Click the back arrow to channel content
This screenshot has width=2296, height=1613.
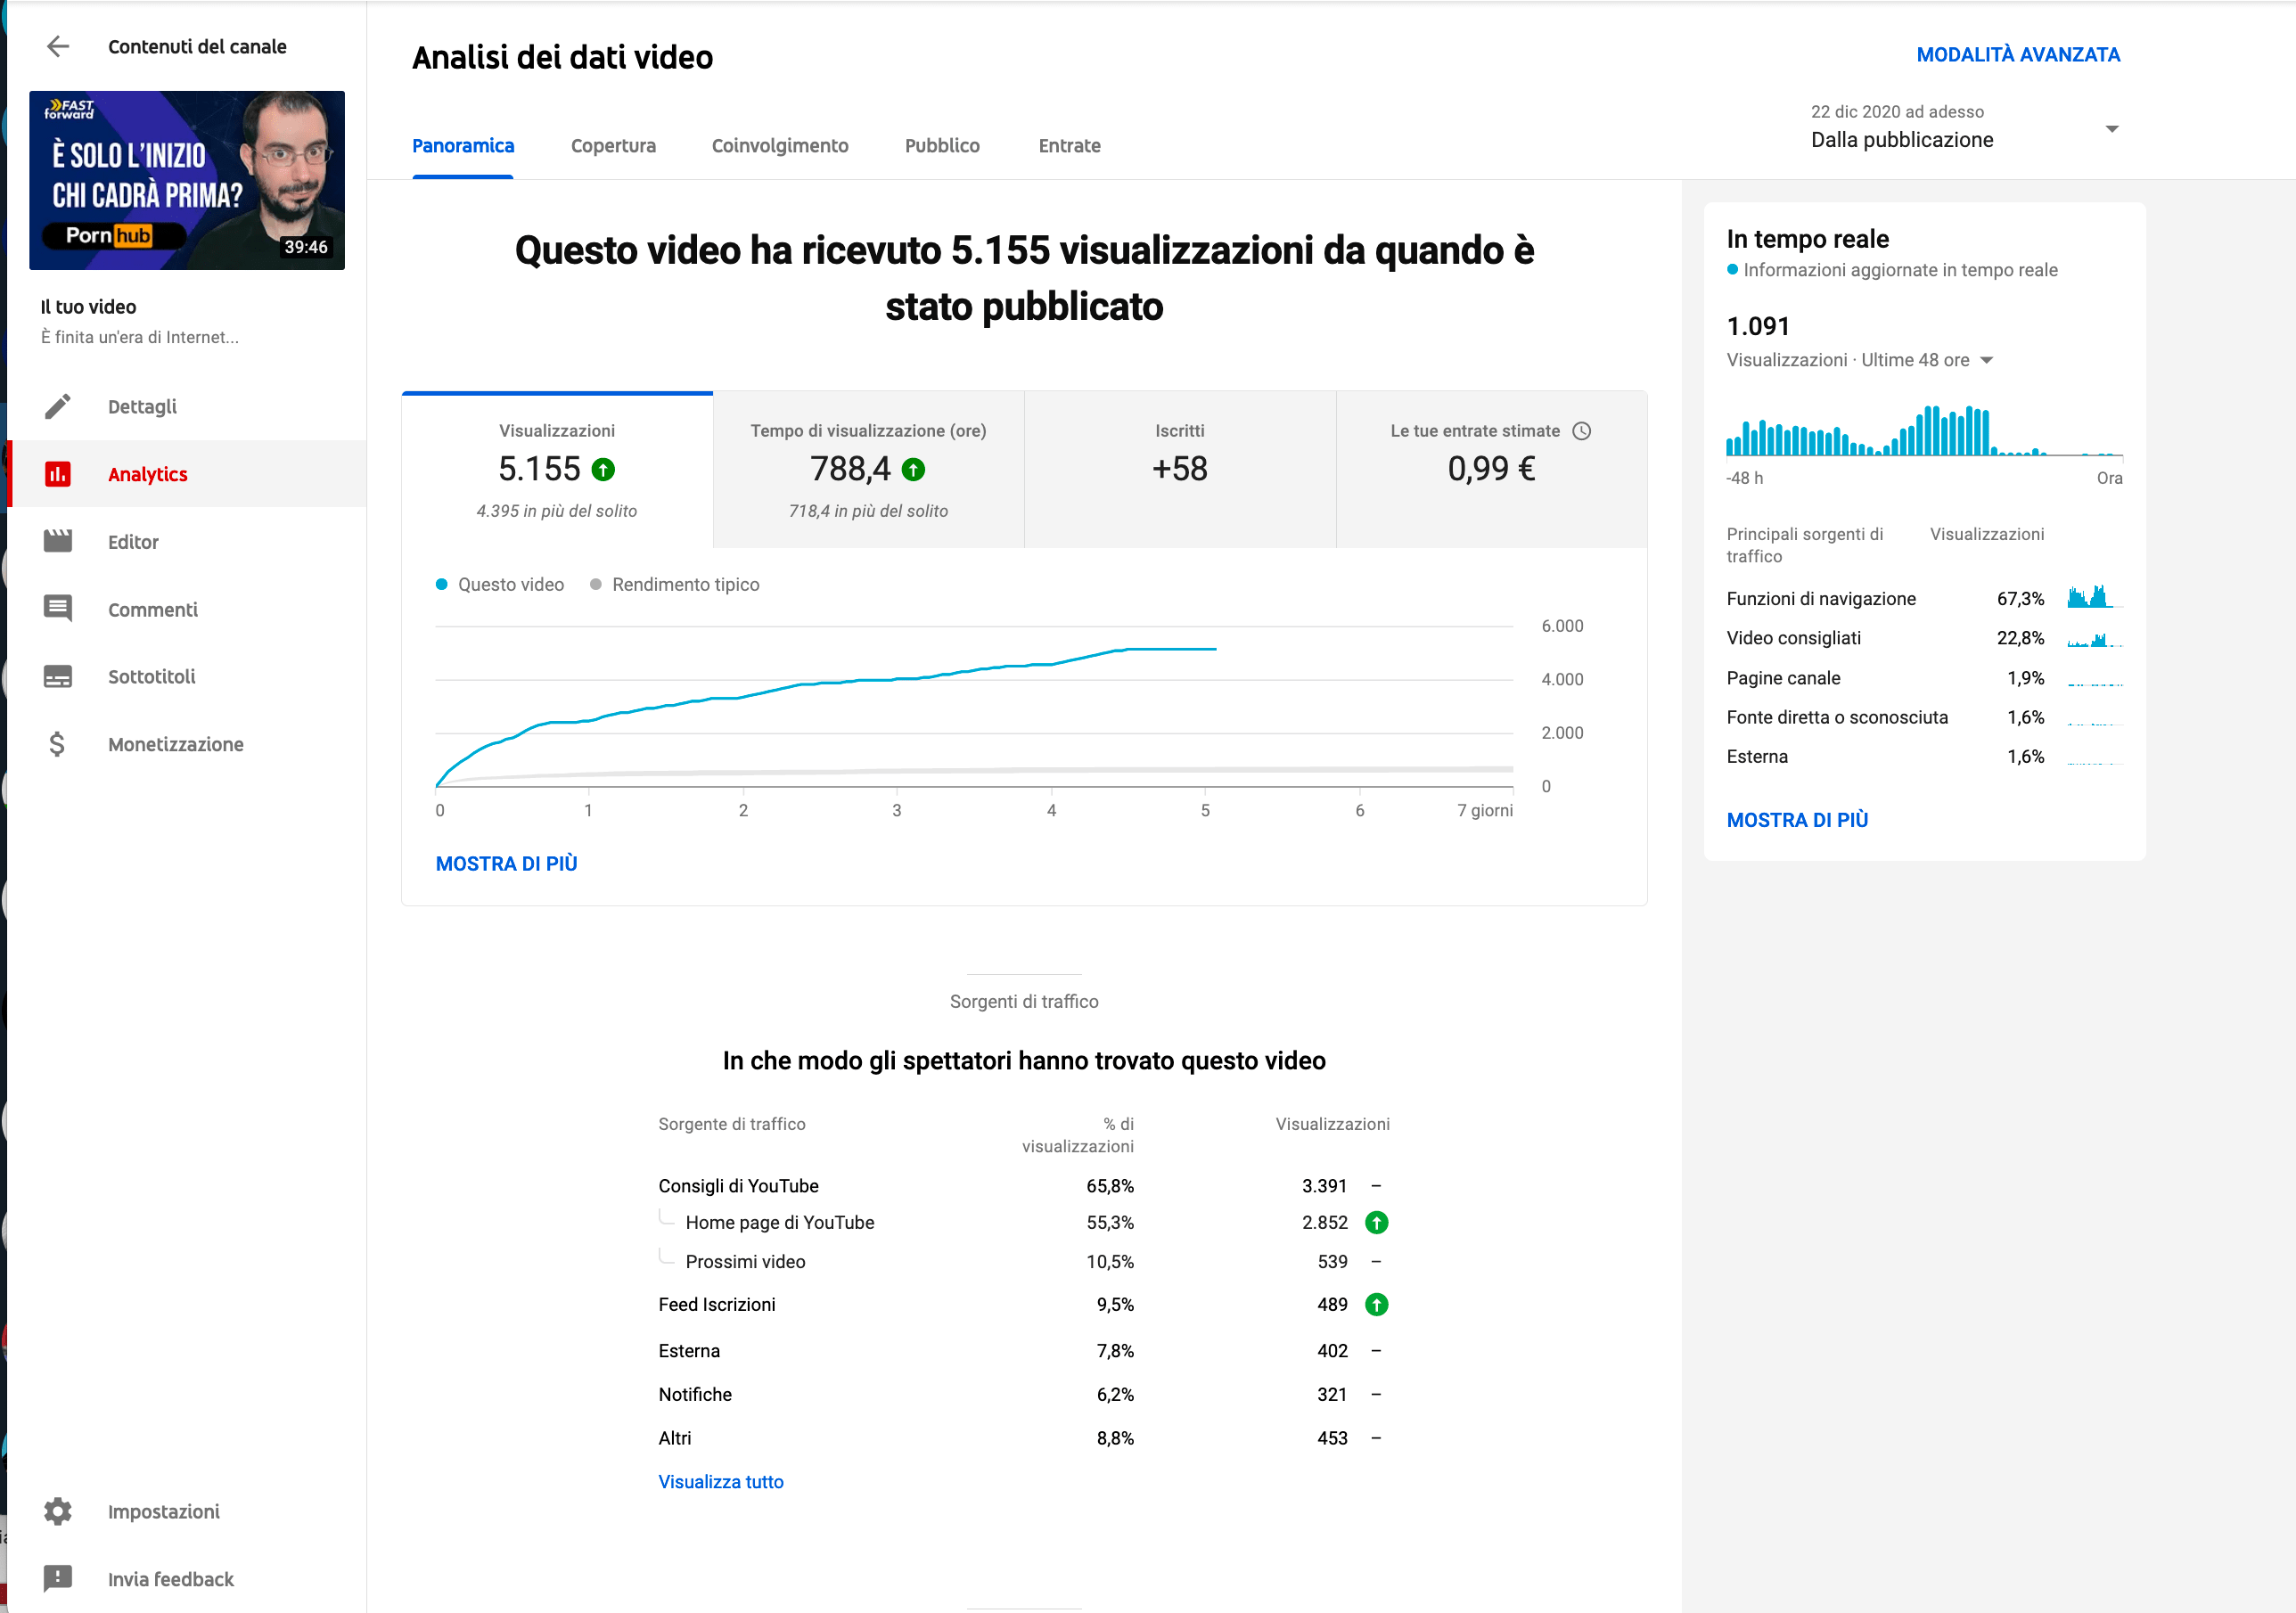(x=58, y=46)
